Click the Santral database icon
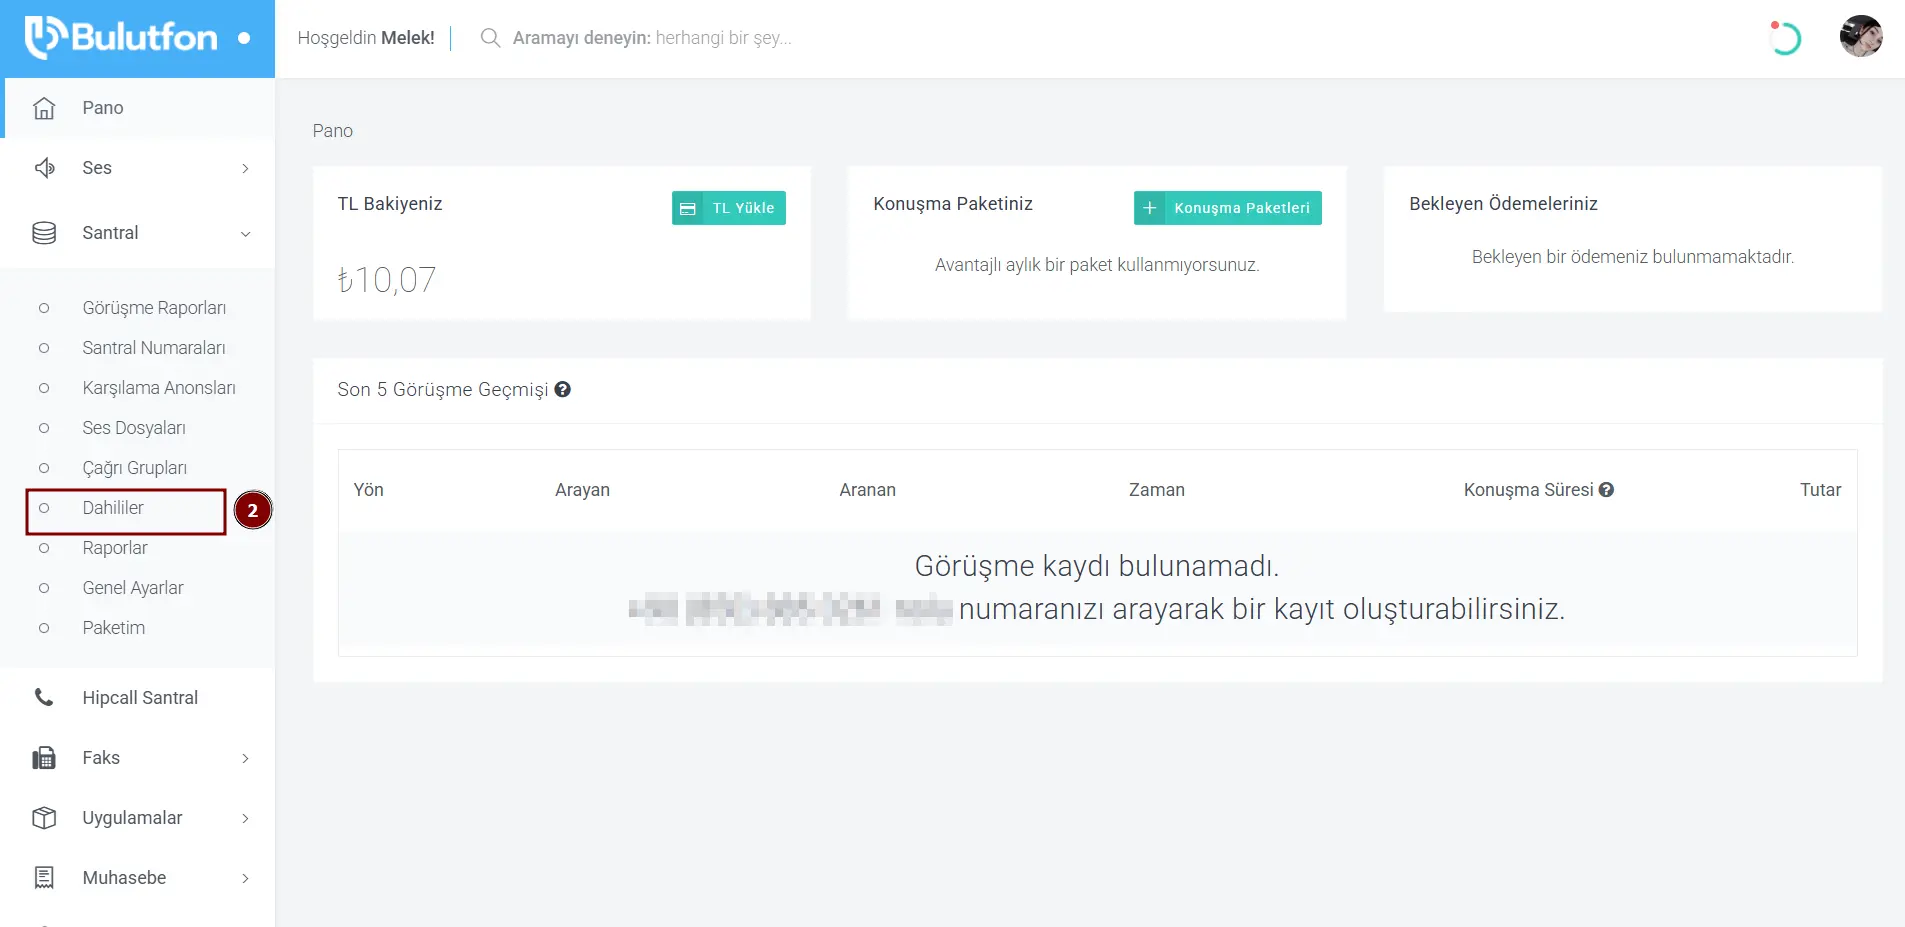 pyautogui.click(x=44, y=233)
